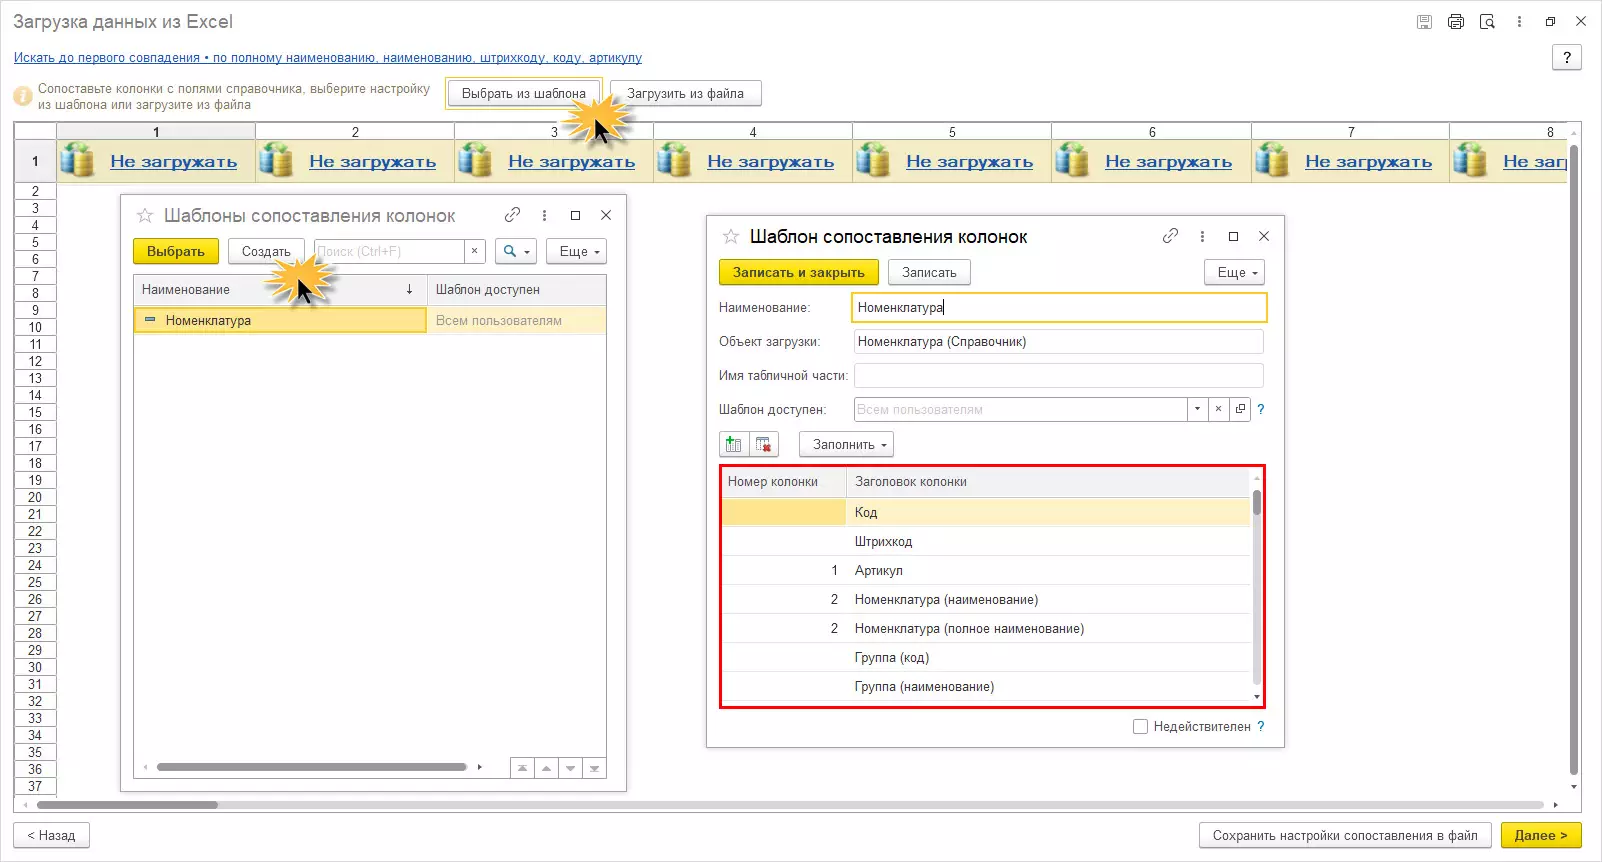
Task: Click the database icon in column 6 header
Action: point(1073,160)
